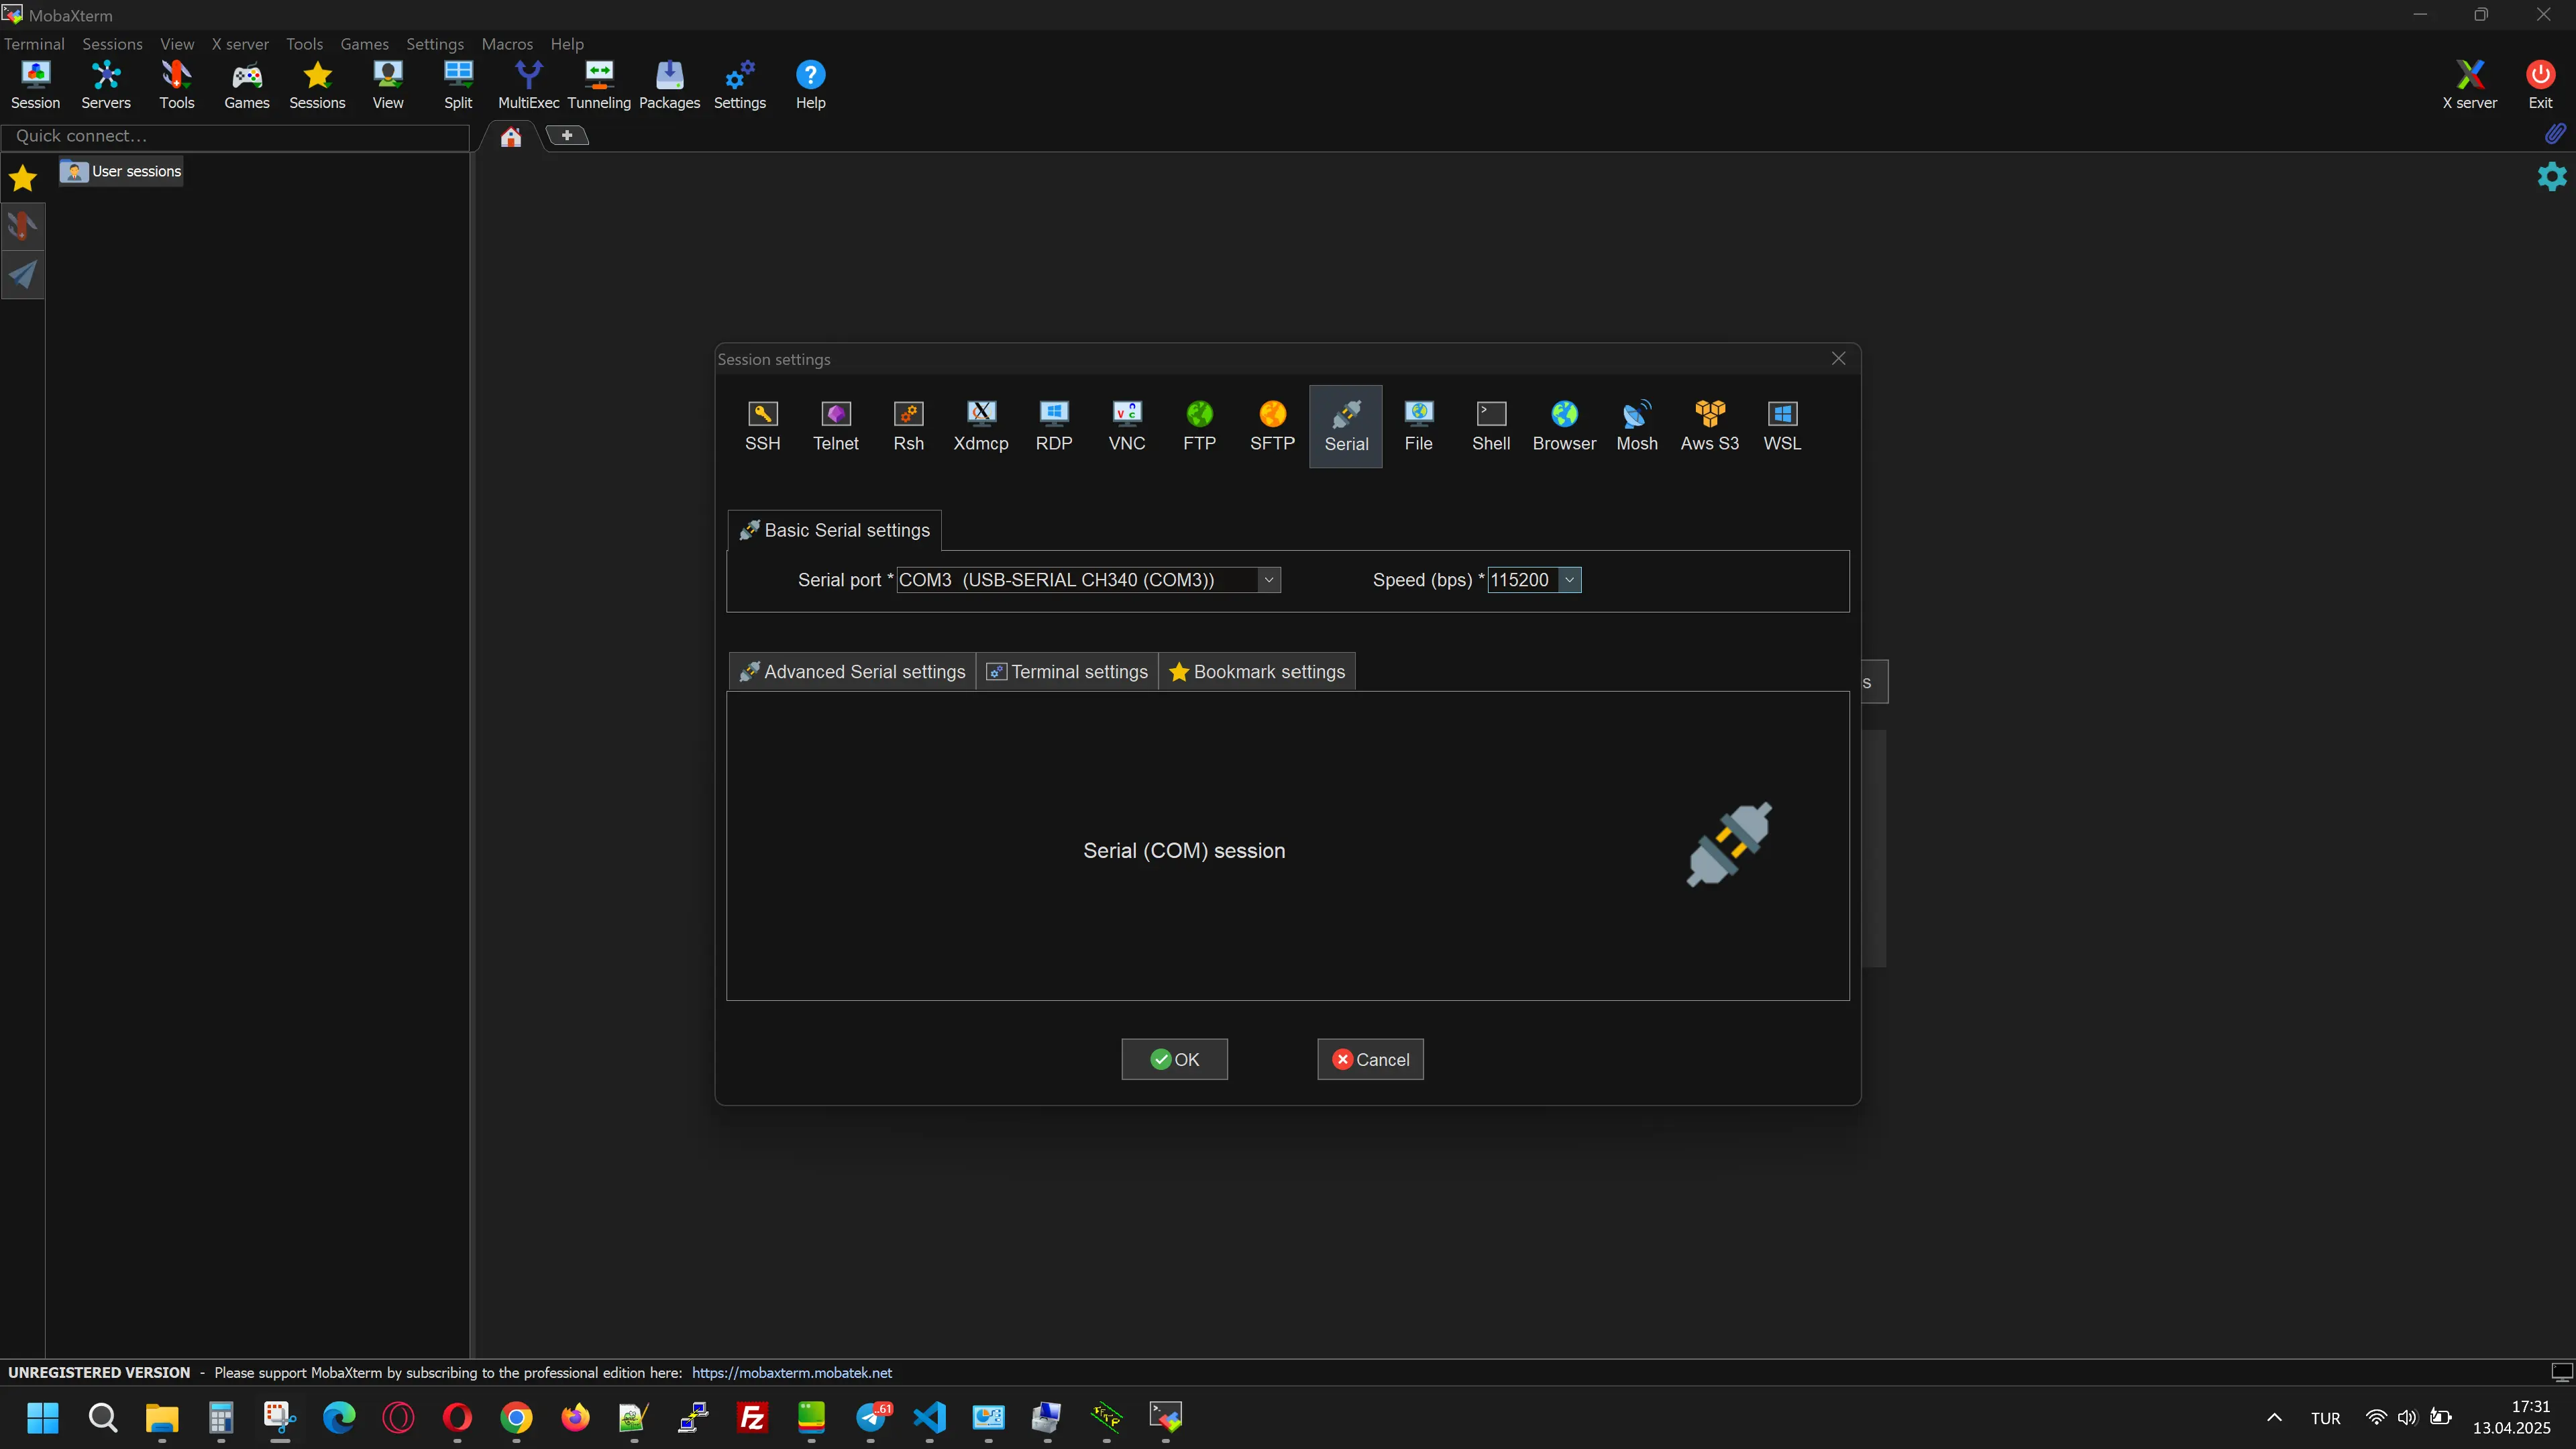Click the Split toolbar icon
Screen dimensions: 2576x1449
tap(458, 85)
